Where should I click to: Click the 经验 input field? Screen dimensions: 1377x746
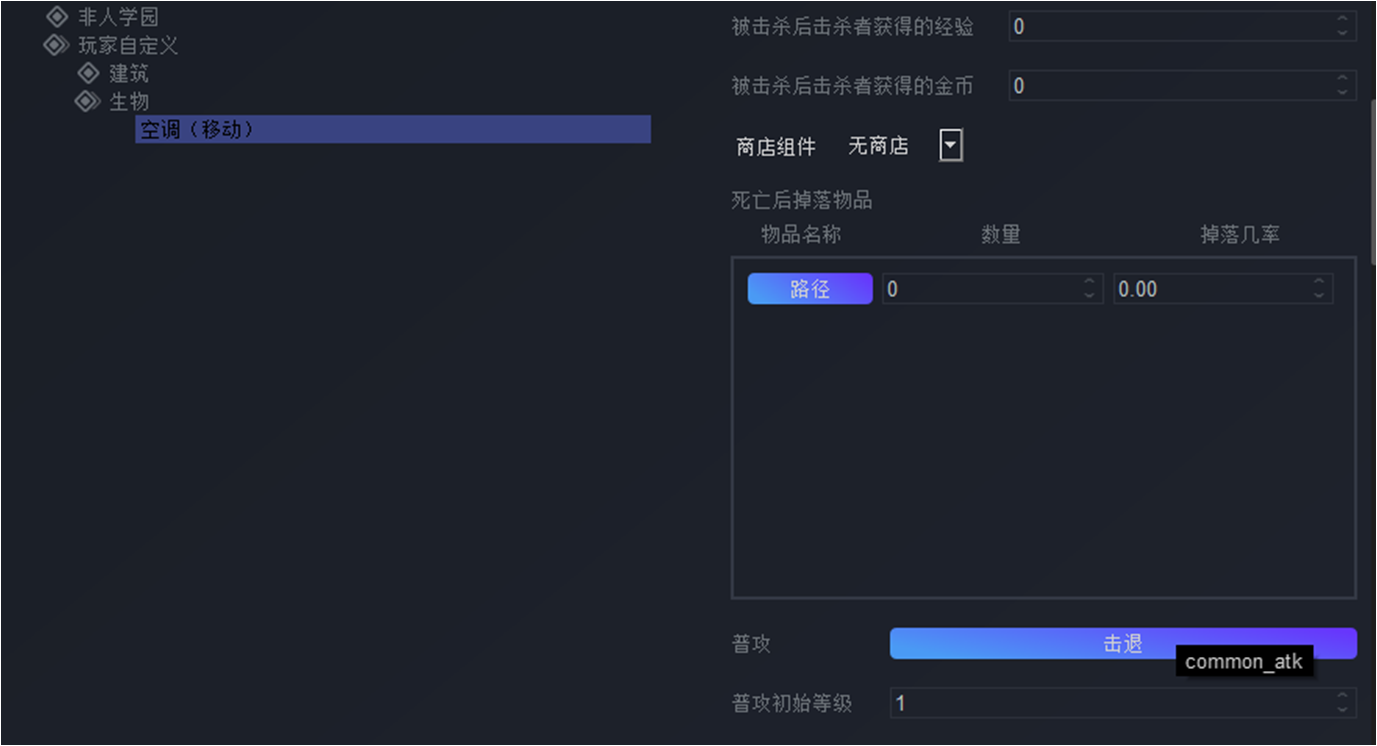tap(1171, 26)
